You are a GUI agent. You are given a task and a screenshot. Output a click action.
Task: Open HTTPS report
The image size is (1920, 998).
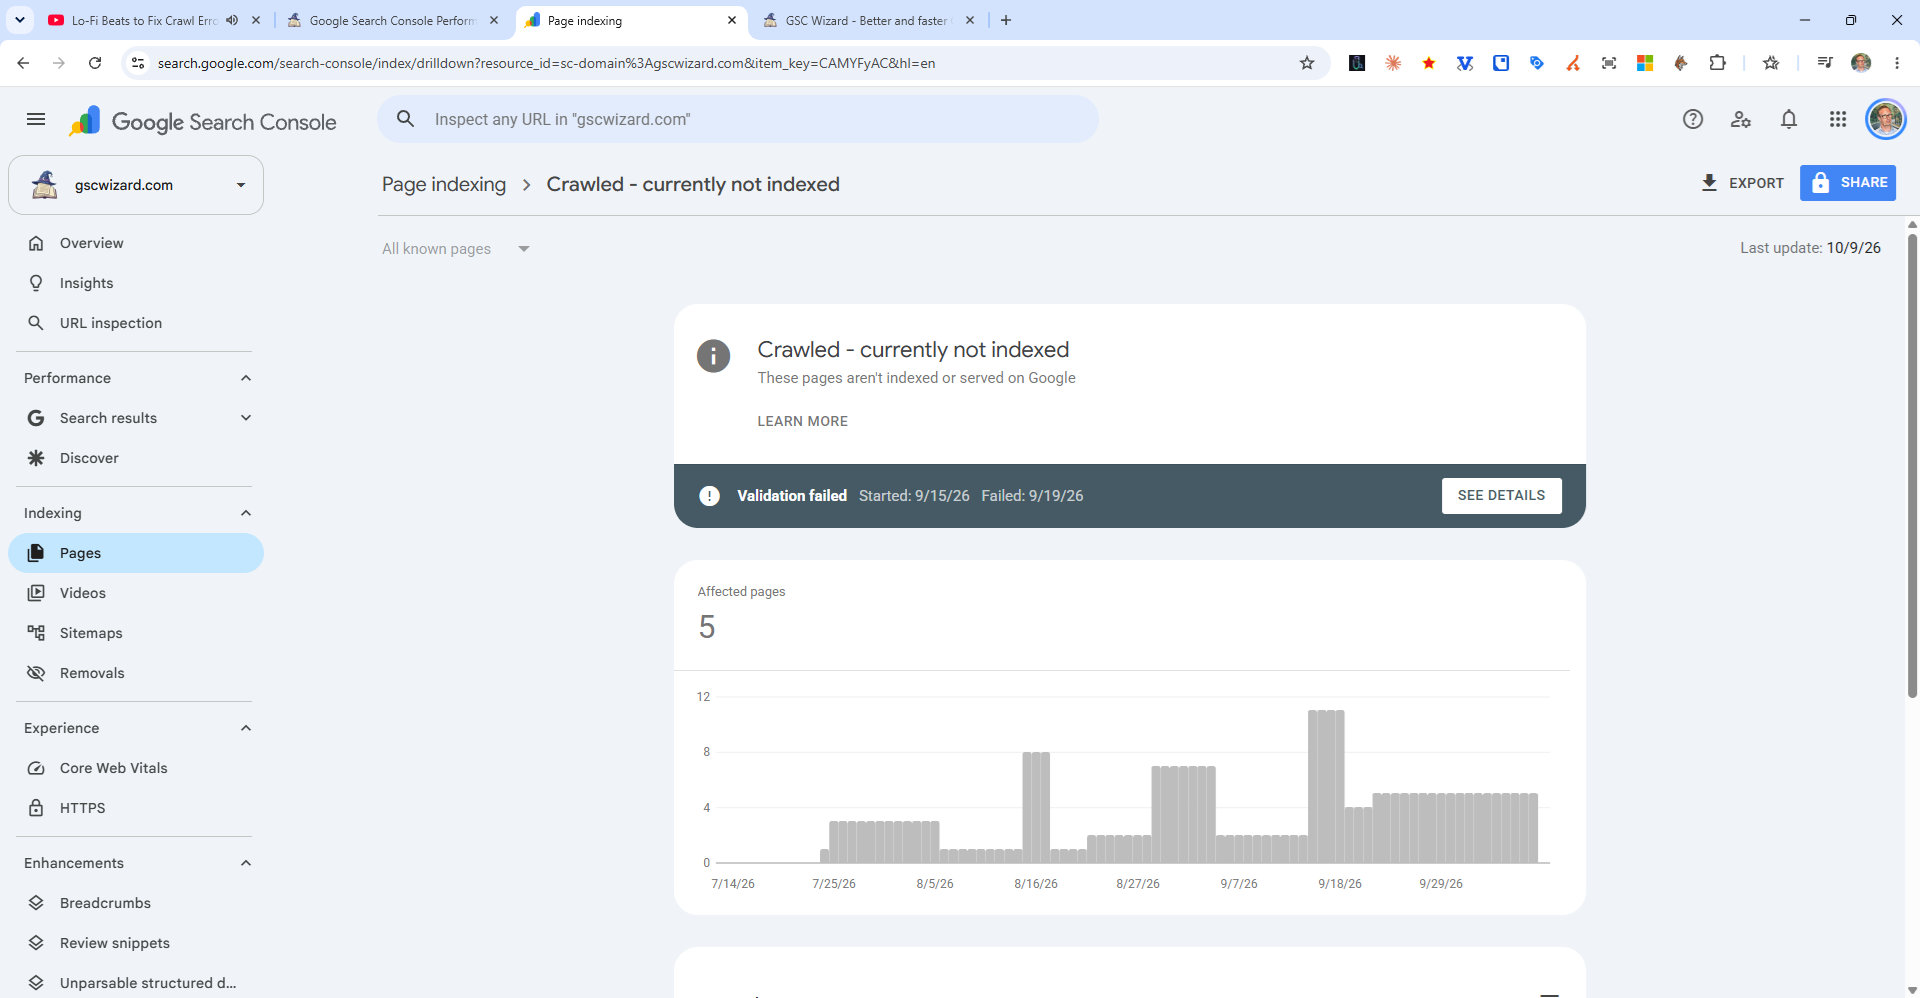[x=136, y=808]
